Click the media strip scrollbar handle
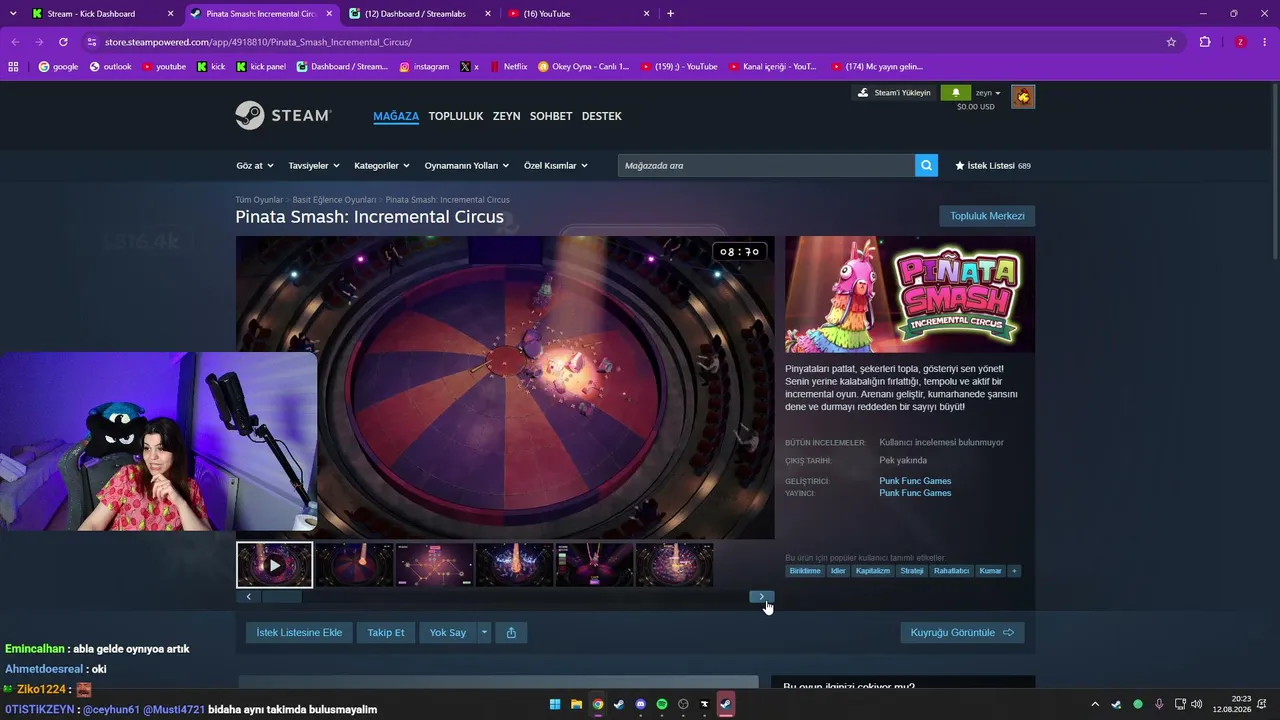The width and height of the screenshot is (1280, 720). point(282,597)
